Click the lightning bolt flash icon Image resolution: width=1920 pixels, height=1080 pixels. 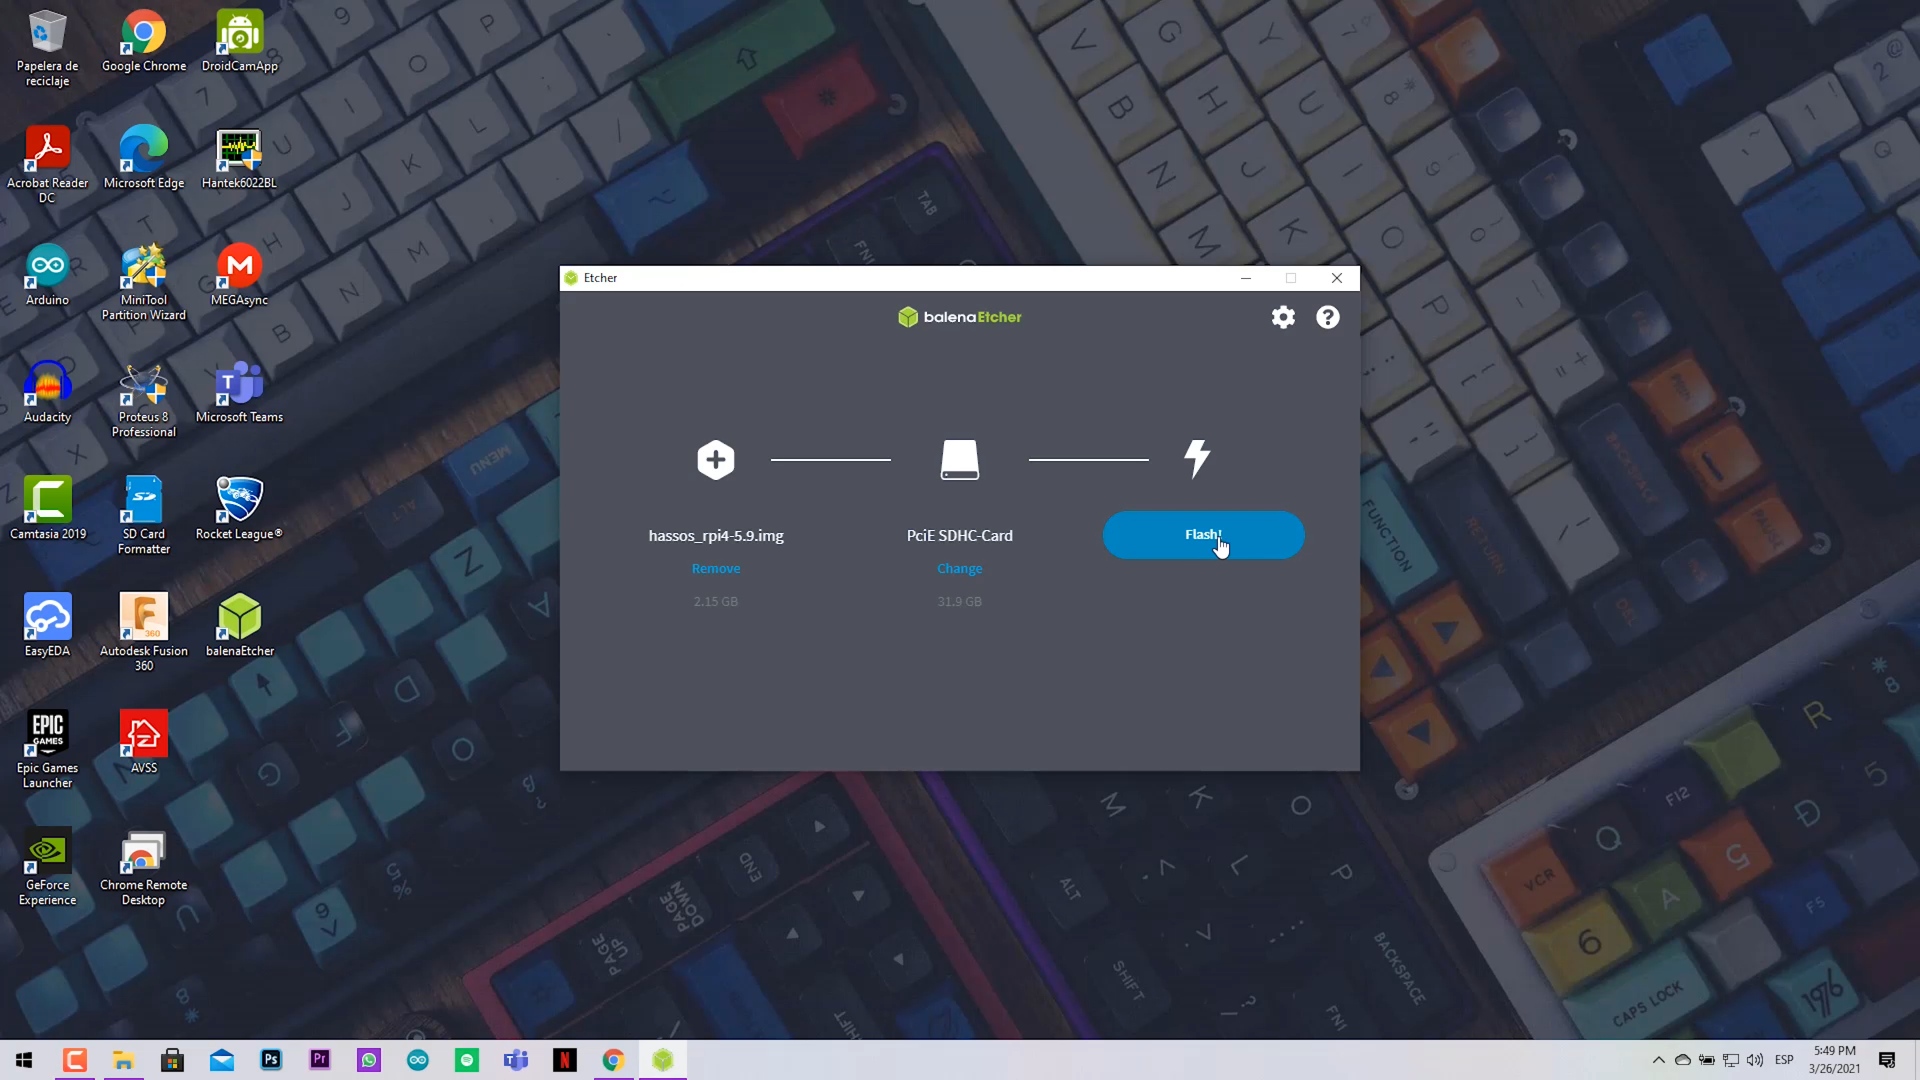point(1197,458)
